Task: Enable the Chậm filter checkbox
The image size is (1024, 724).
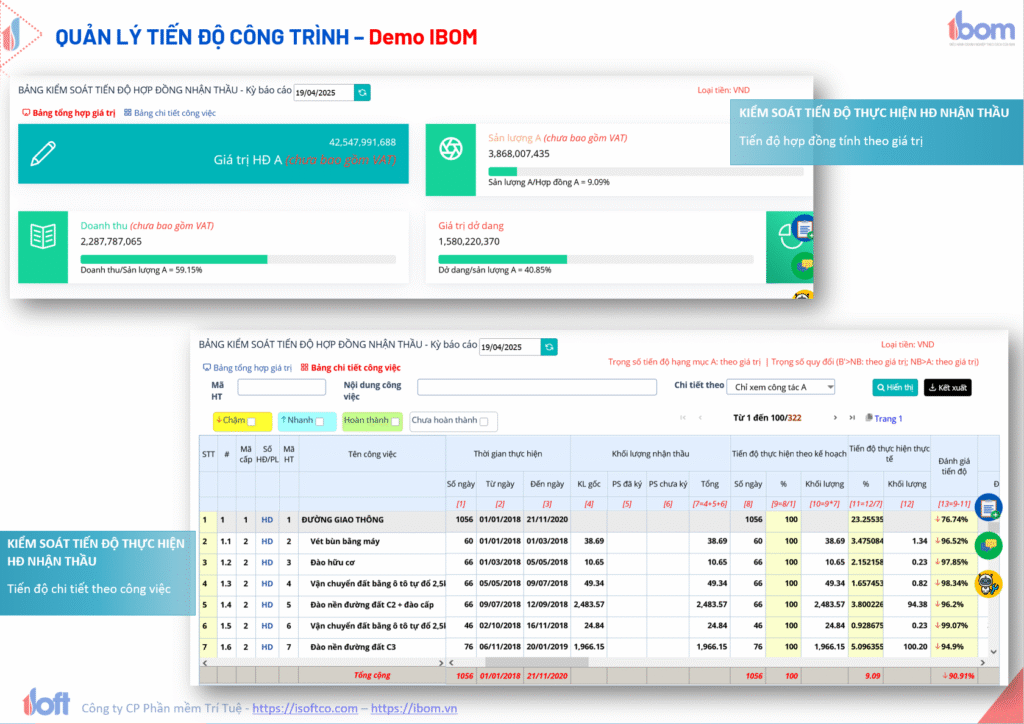Action: click(252, 421)
